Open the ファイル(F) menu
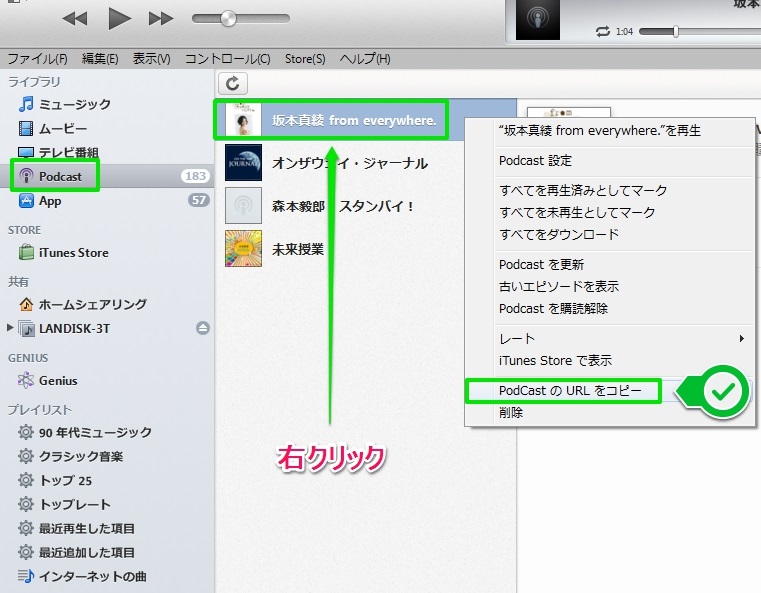The height and width of the screenshot is (593, 761). (x=37, y=59)
